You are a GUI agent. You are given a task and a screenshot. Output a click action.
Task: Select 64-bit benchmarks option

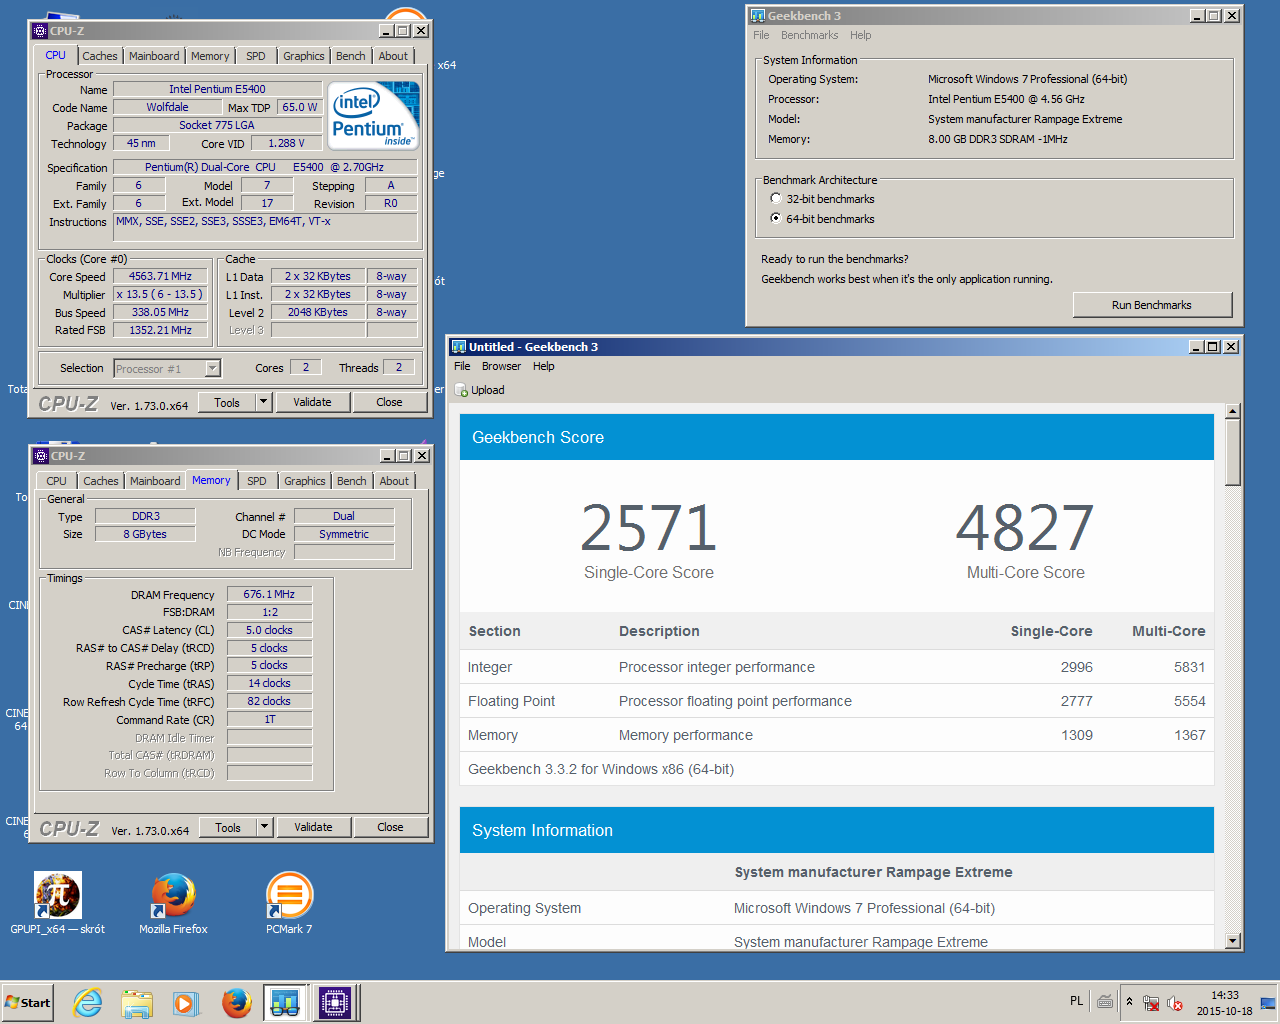(x=776, y=218)
